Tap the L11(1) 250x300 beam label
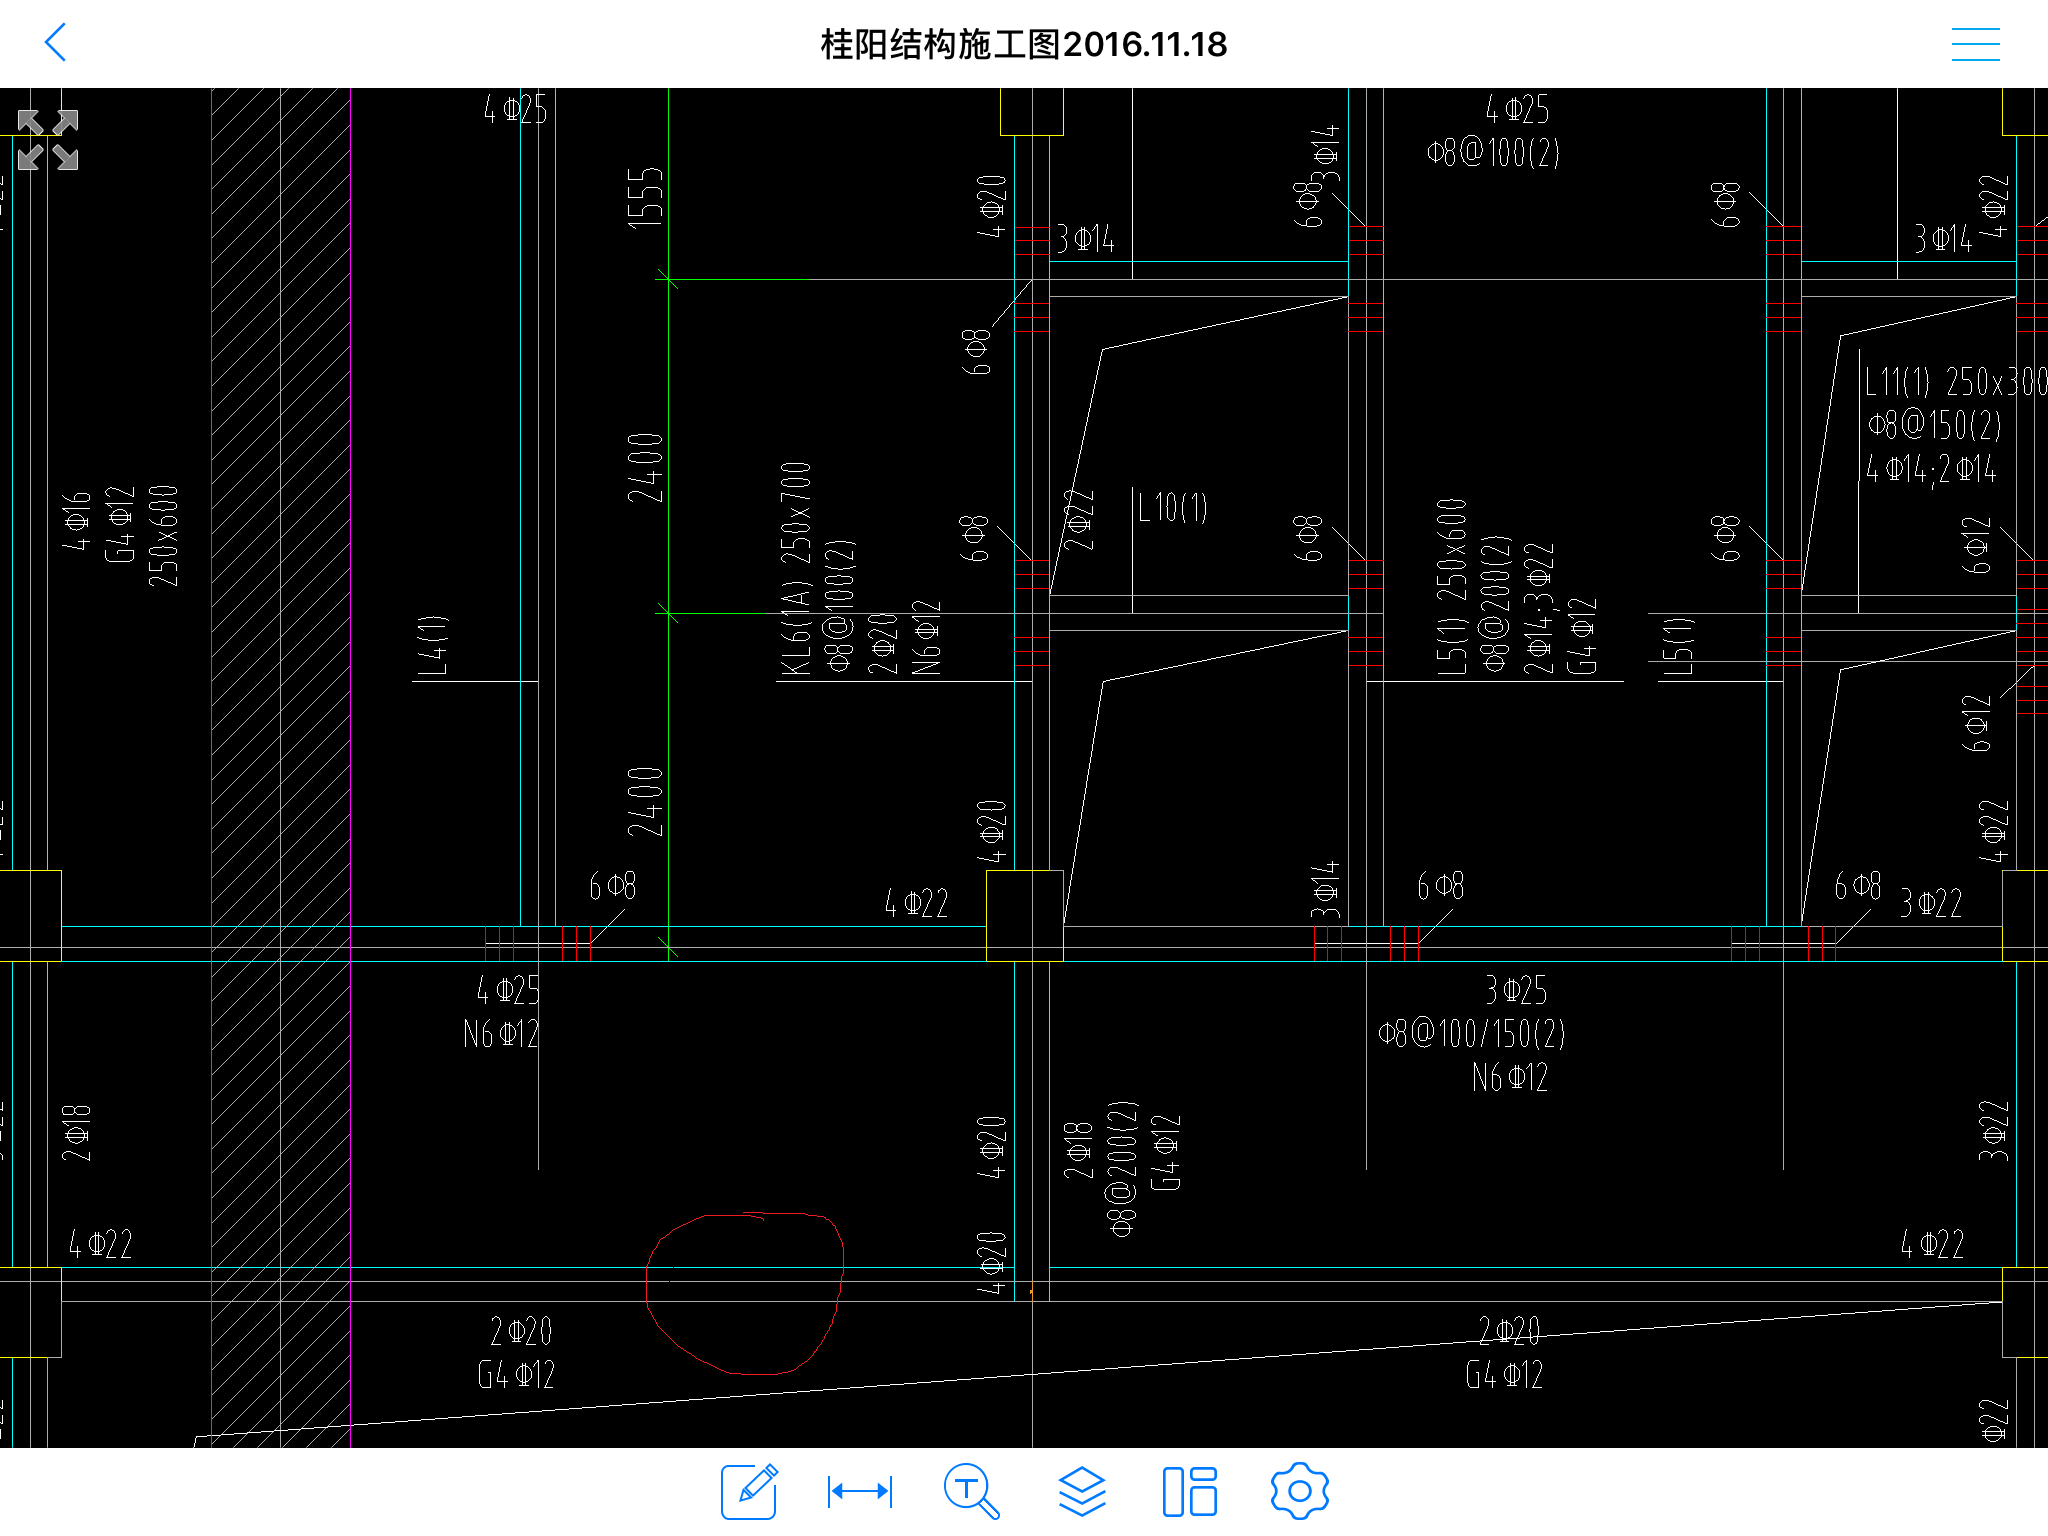The height and width of the screenshot is (1536, 2048). coord(1956,381)
